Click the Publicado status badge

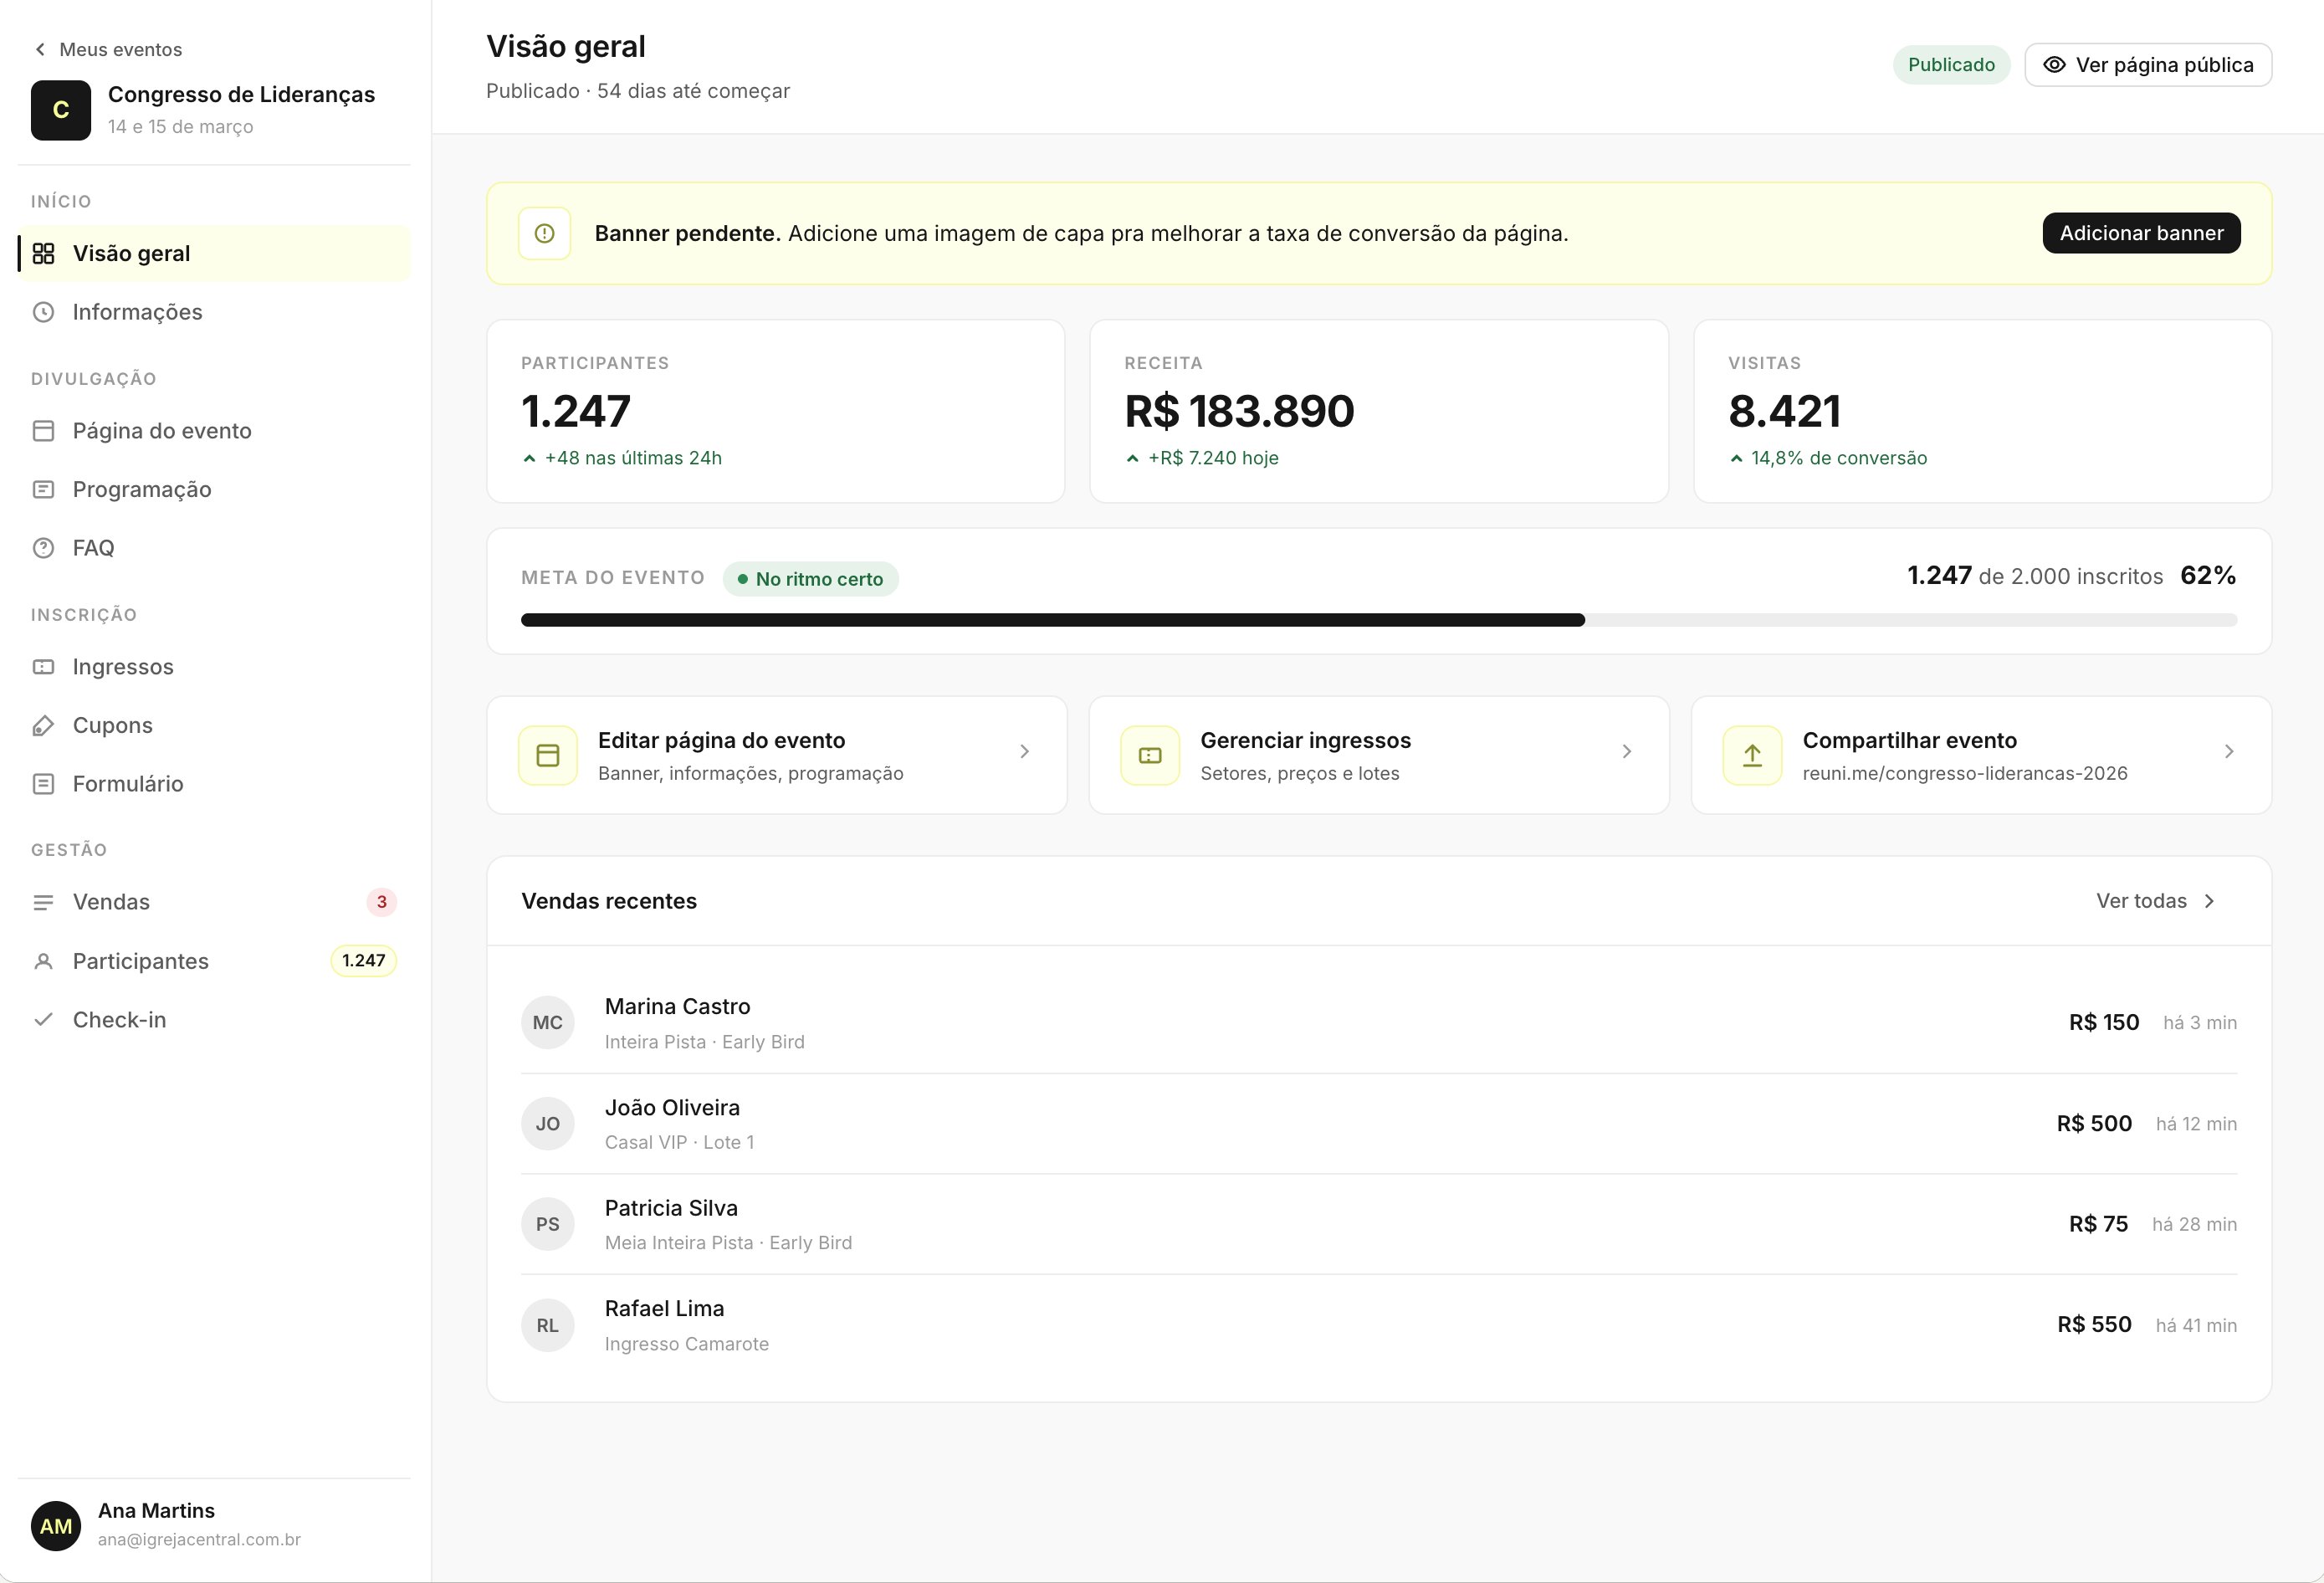[1951, 65]
